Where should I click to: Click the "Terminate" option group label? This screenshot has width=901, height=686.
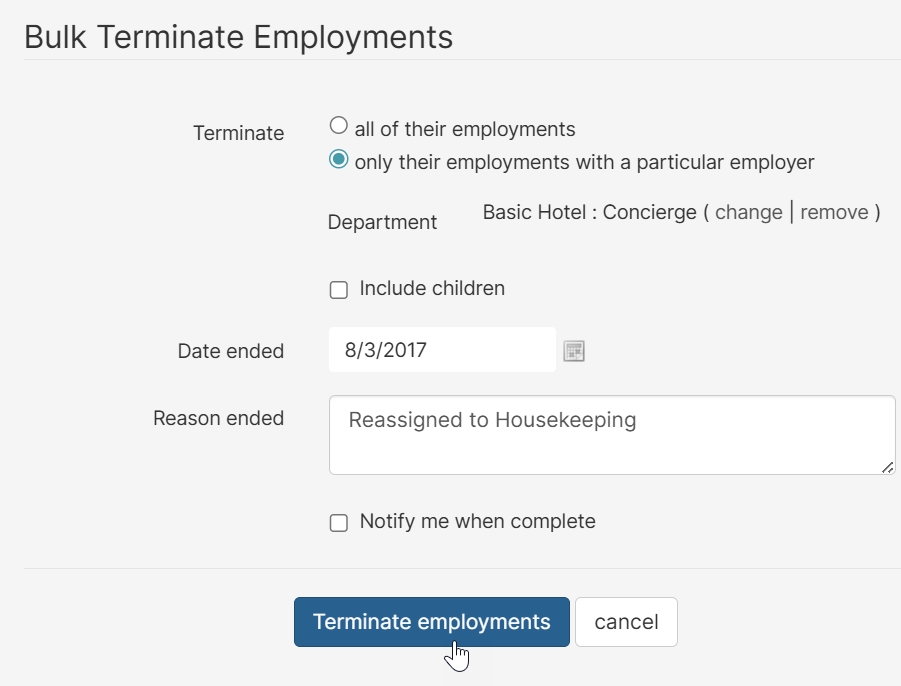pos(238,133)
